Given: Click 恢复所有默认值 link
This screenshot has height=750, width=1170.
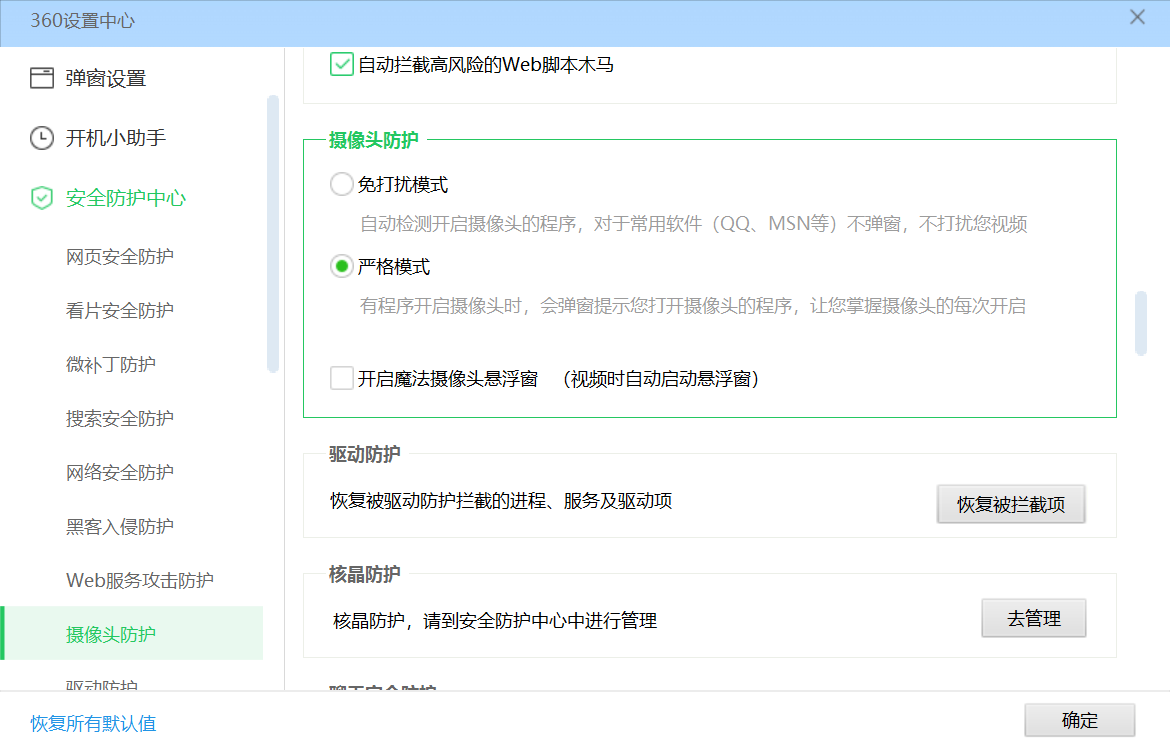Looking at the screenshot, I should click(x=93, y=723).
